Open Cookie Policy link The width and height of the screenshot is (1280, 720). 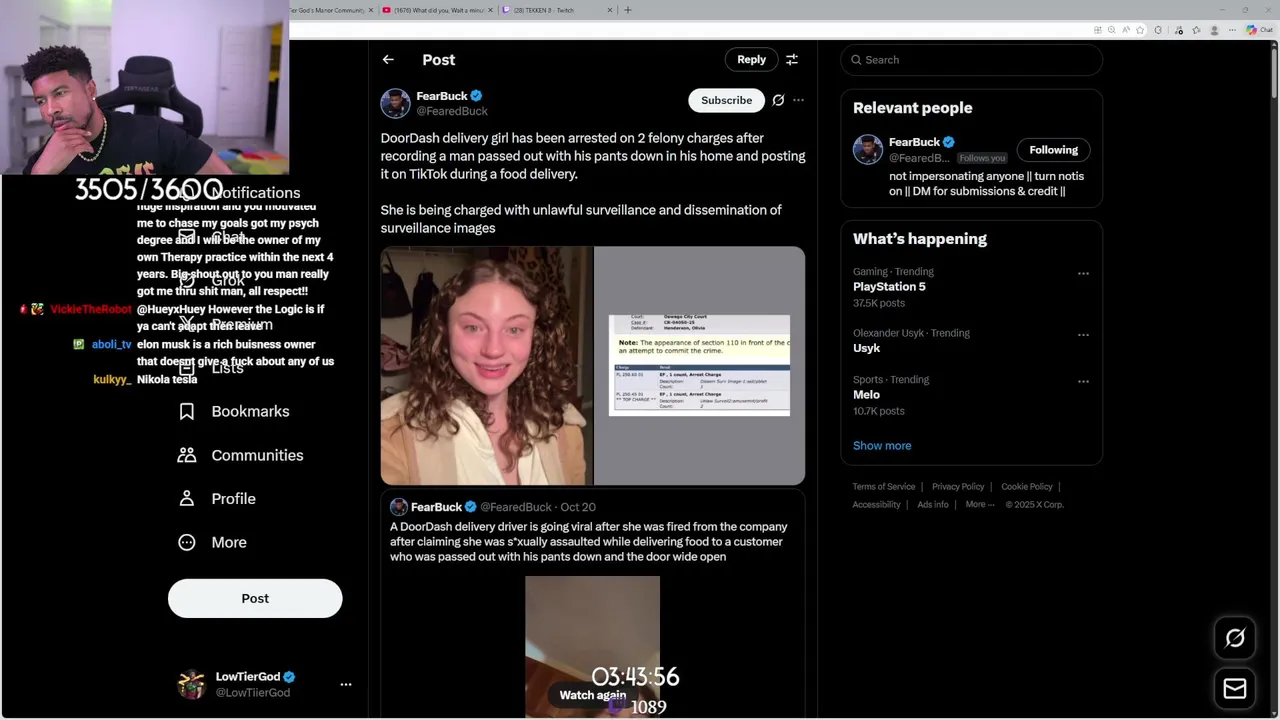click(x=1027, y=487)
